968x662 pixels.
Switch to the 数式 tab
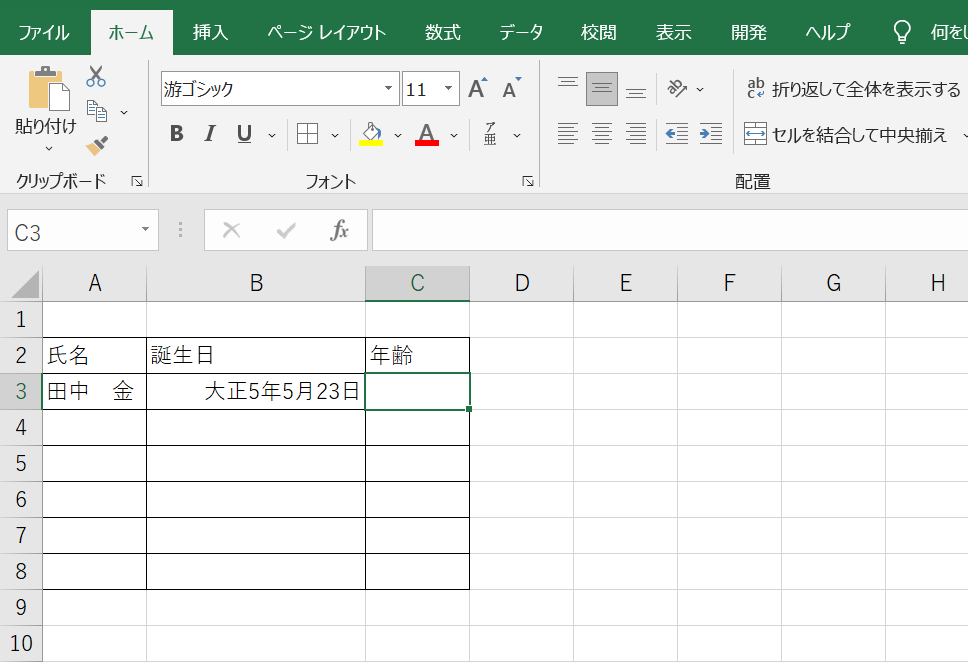click(443, 32)
